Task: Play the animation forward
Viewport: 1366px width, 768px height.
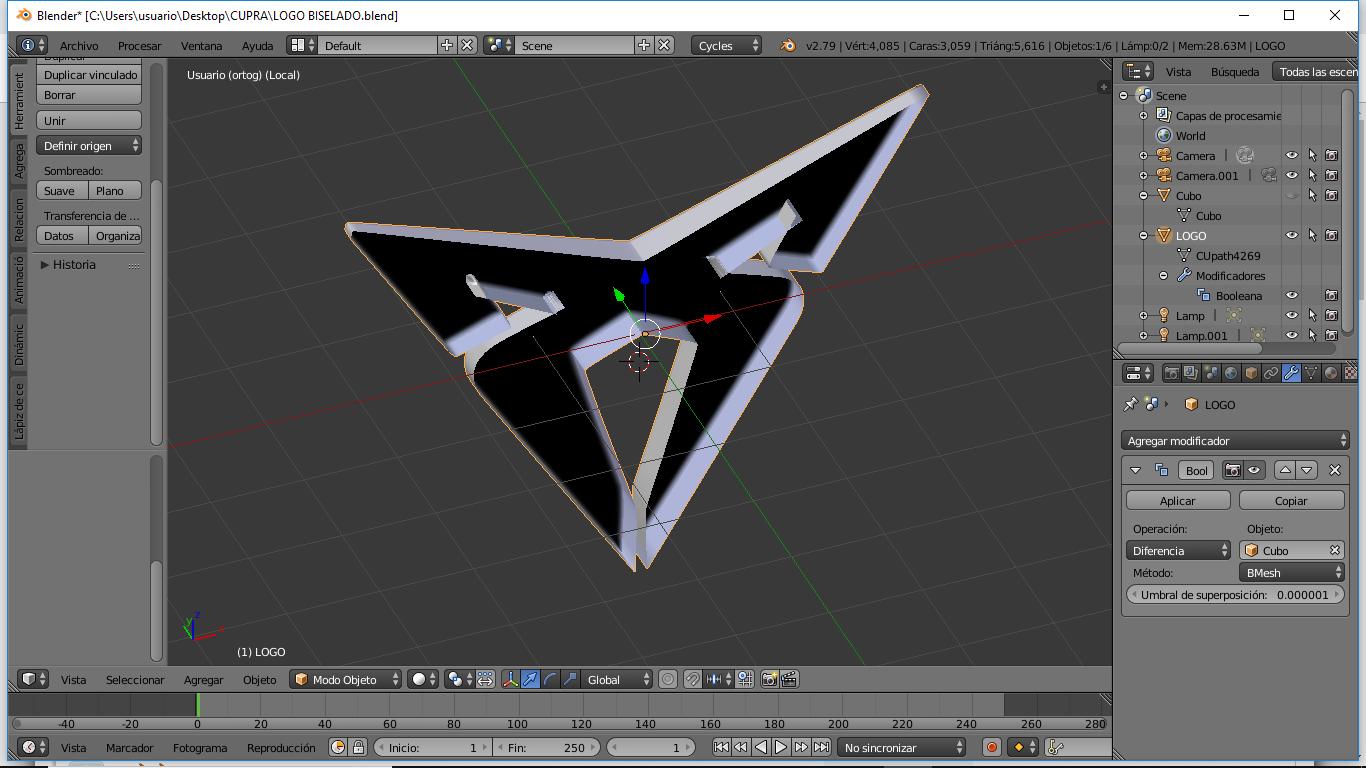Action: pyautogui.click(x=781, y=747)
